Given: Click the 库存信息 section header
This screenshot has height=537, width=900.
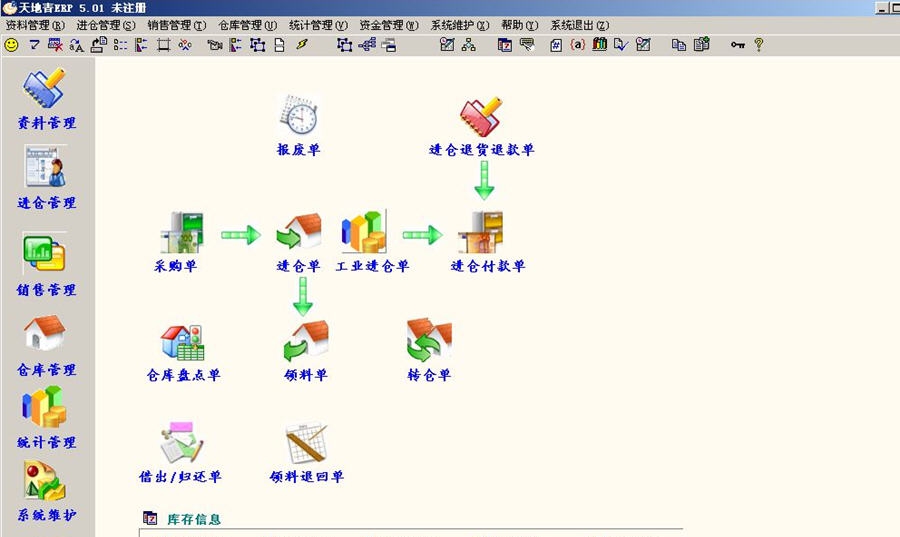Looking at the screenshot, I should tap(194, 519).
